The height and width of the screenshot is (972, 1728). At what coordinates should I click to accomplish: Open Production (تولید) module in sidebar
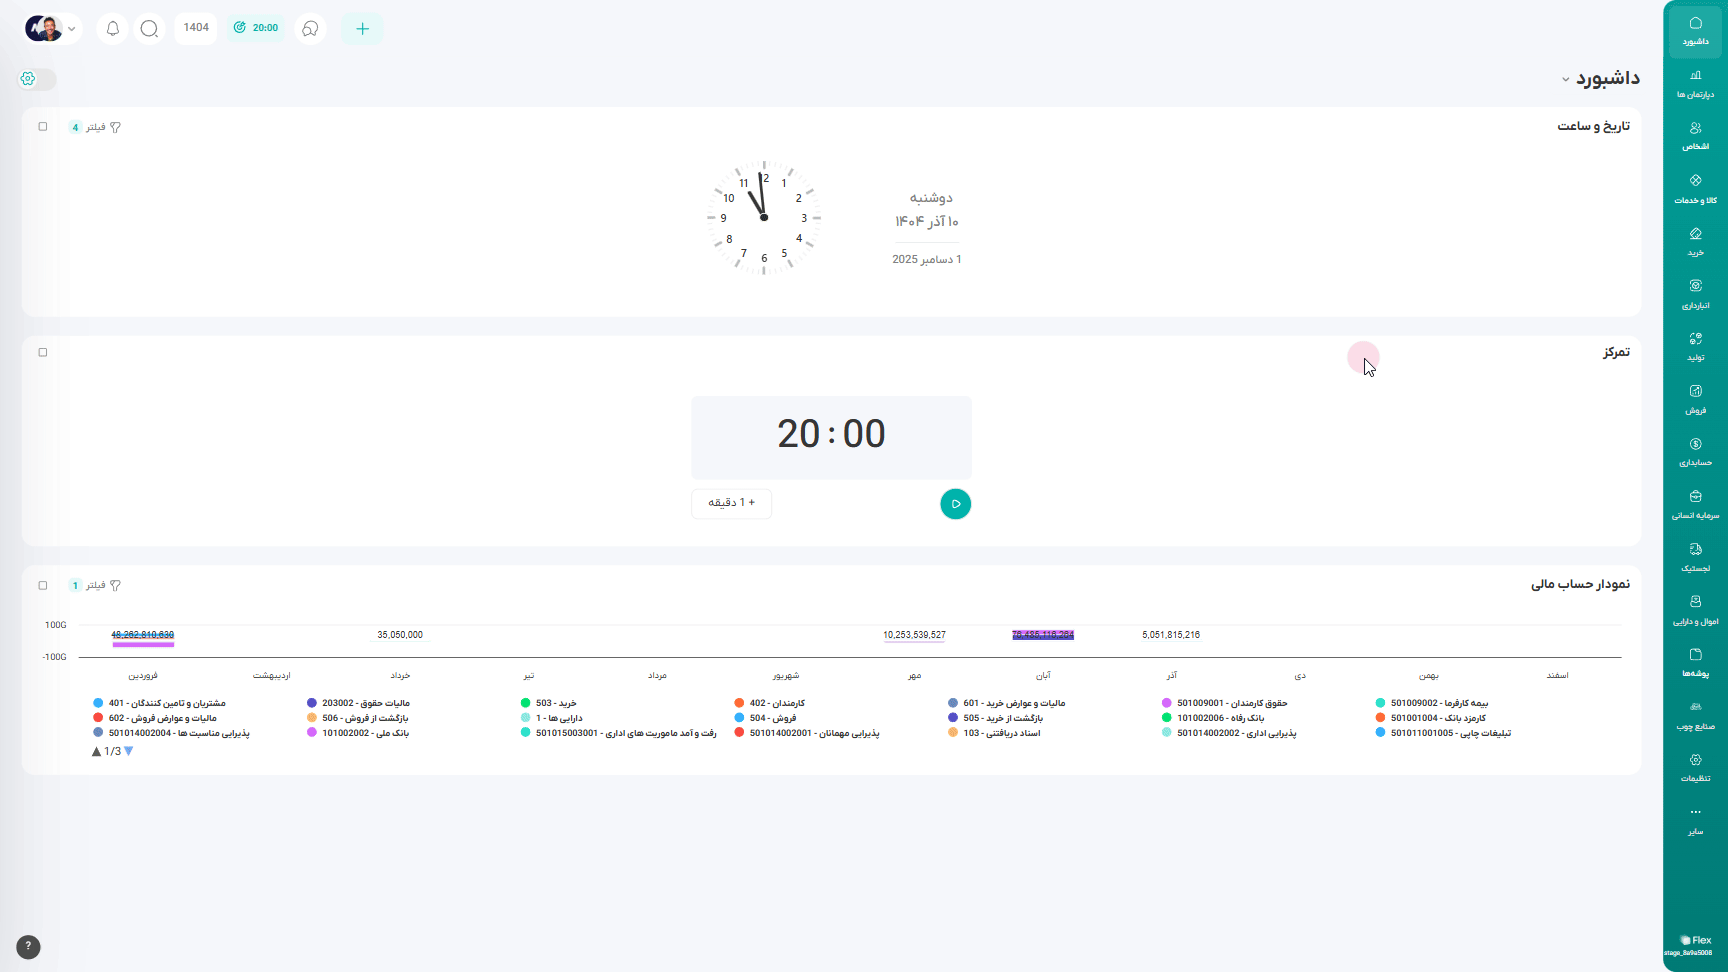[x=1695, y=346]
